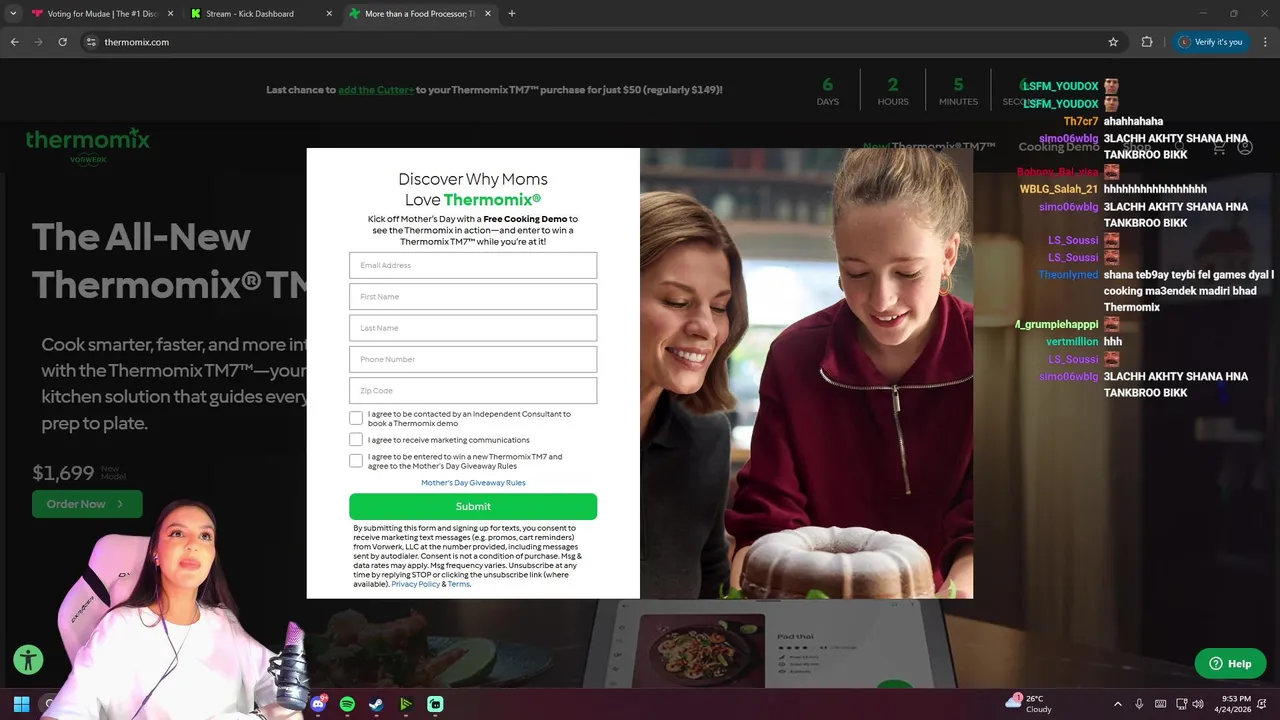Screen dimensions: 1280x720
Task: Check the receive marketing communications box
Action: pos(356,439)
